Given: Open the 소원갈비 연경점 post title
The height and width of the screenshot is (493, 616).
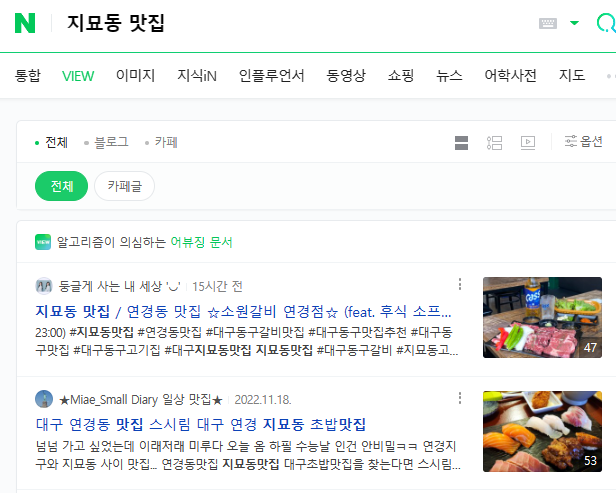Looking at the screenshot, I should click(243, 312).
